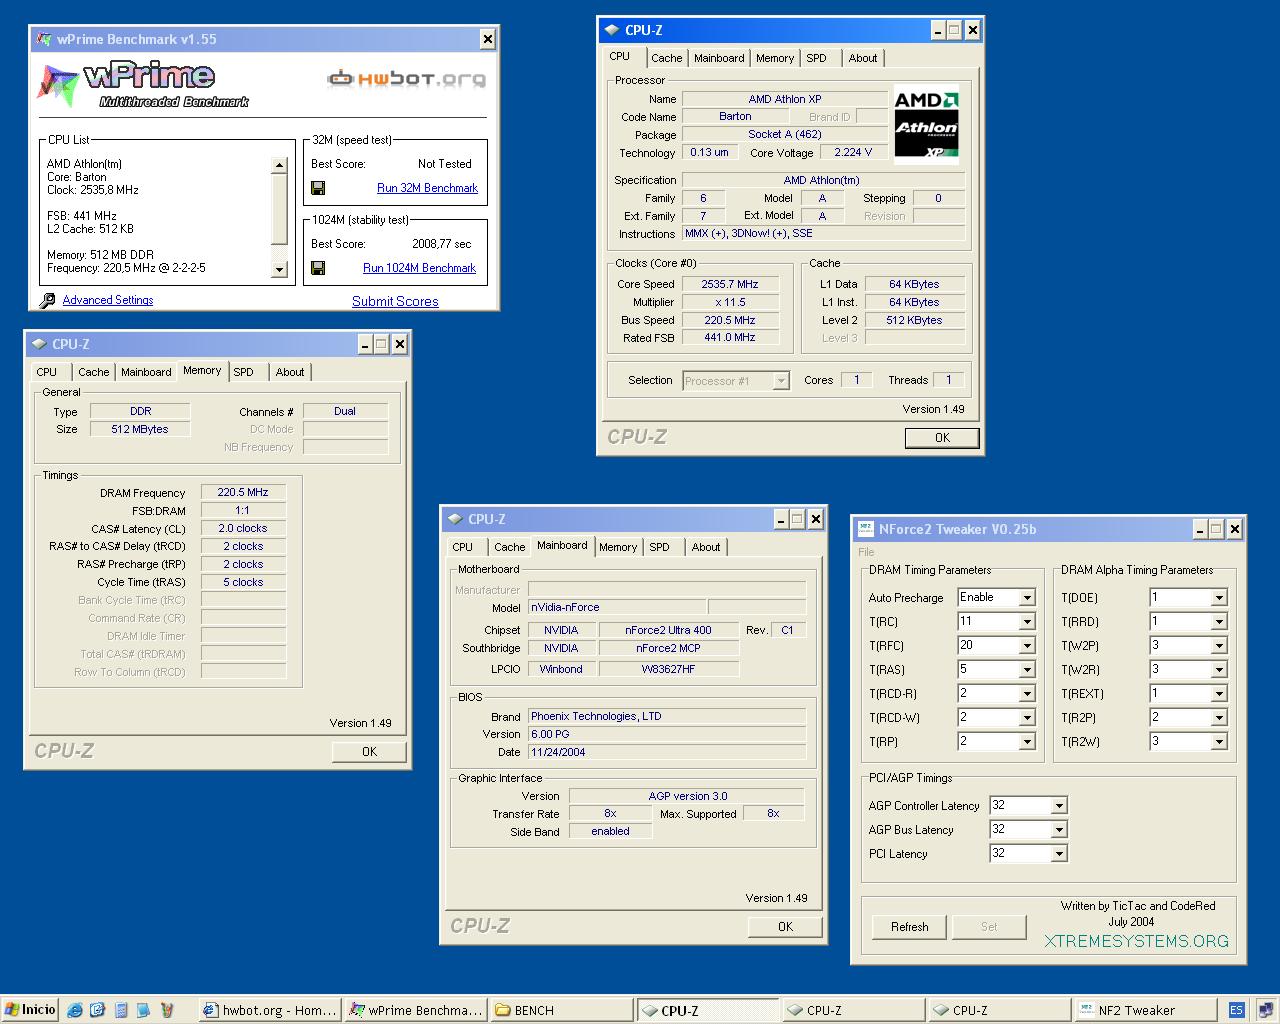Open the T(RCD-R) dropdown
This screenshot has height=1024, width=1280.
click(x=1026, y=694)
